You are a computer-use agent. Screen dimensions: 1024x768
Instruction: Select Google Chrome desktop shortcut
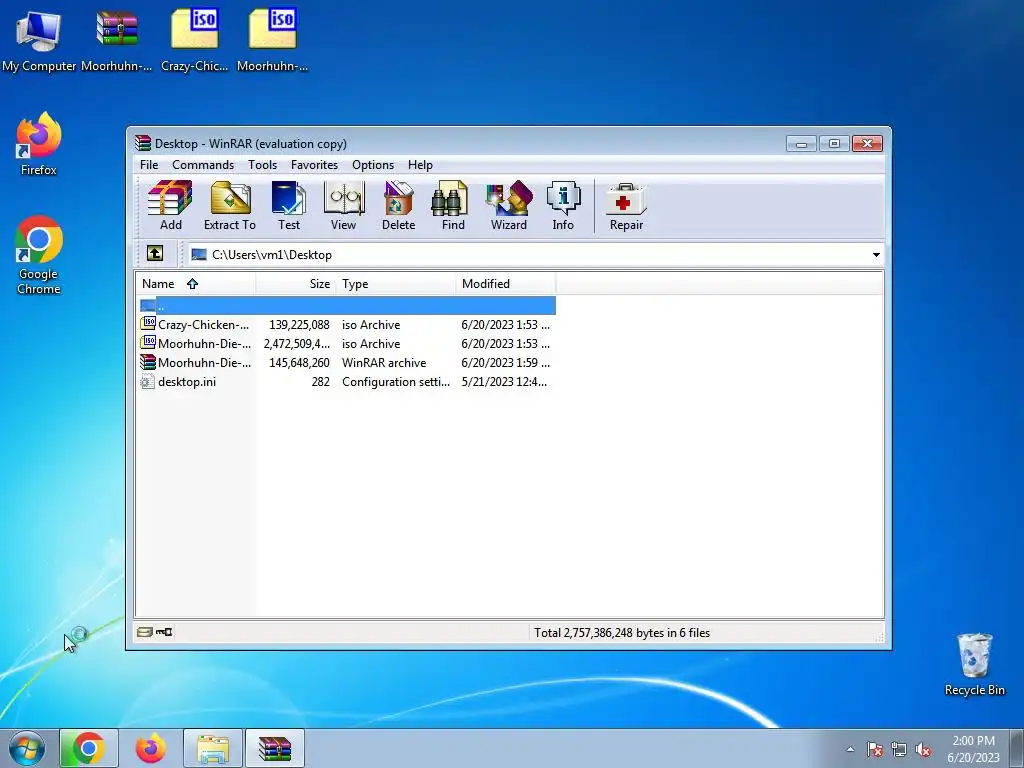click(x=39, y=255)
